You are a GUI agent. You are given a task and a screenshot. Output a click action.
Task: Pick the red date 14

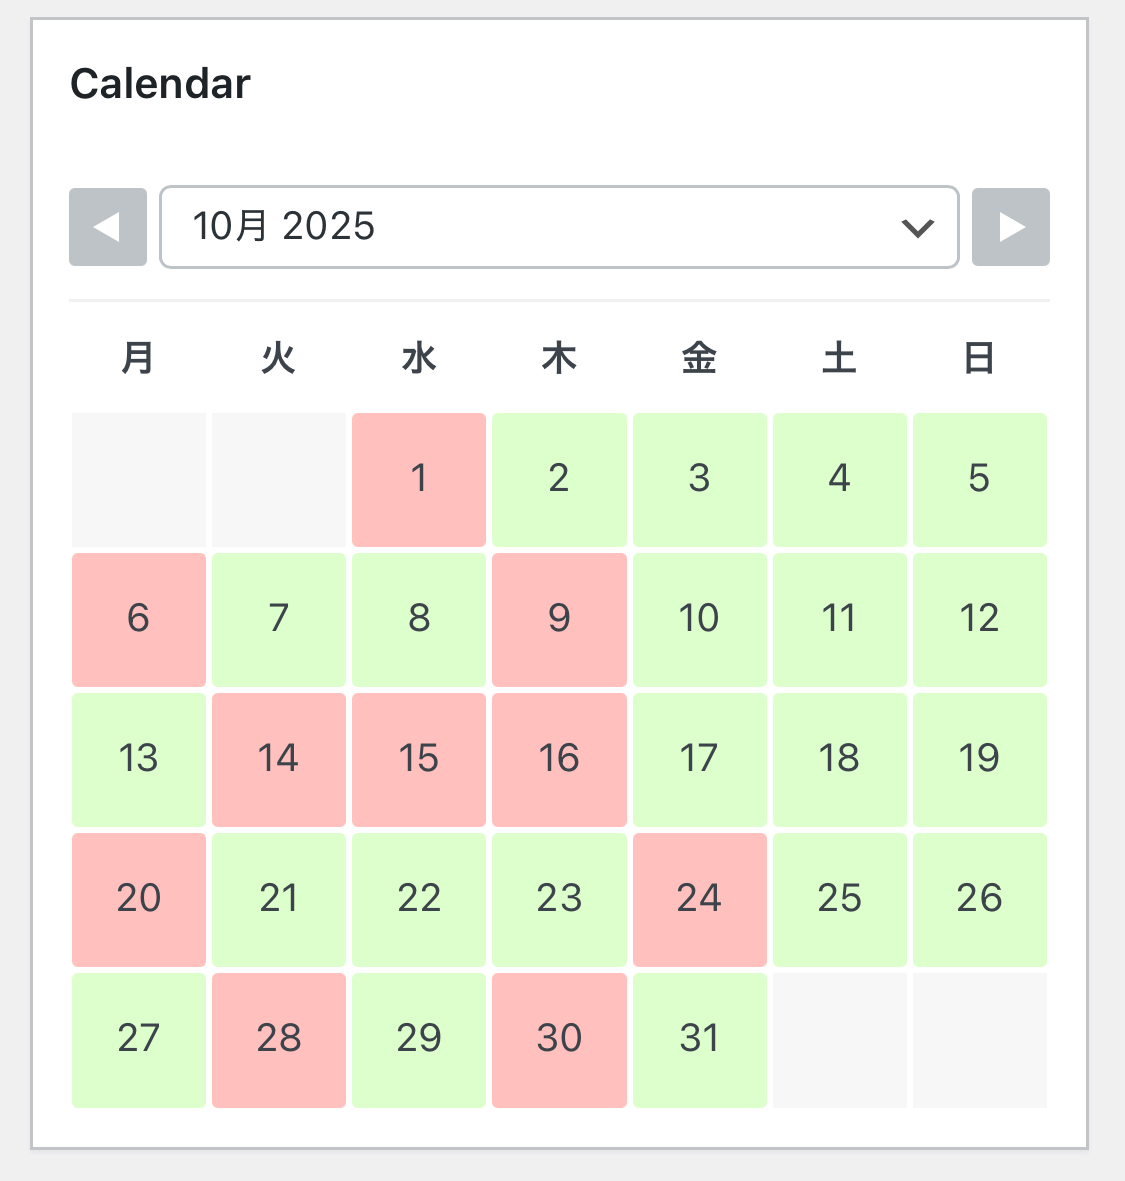pos(279,759)
